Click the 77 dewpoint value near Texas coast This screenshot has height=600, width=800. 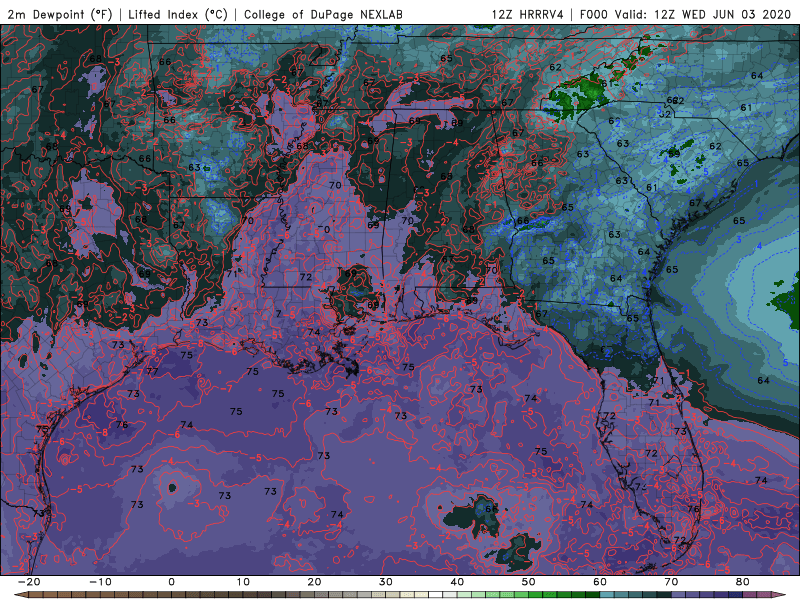(x=152, y=371)
